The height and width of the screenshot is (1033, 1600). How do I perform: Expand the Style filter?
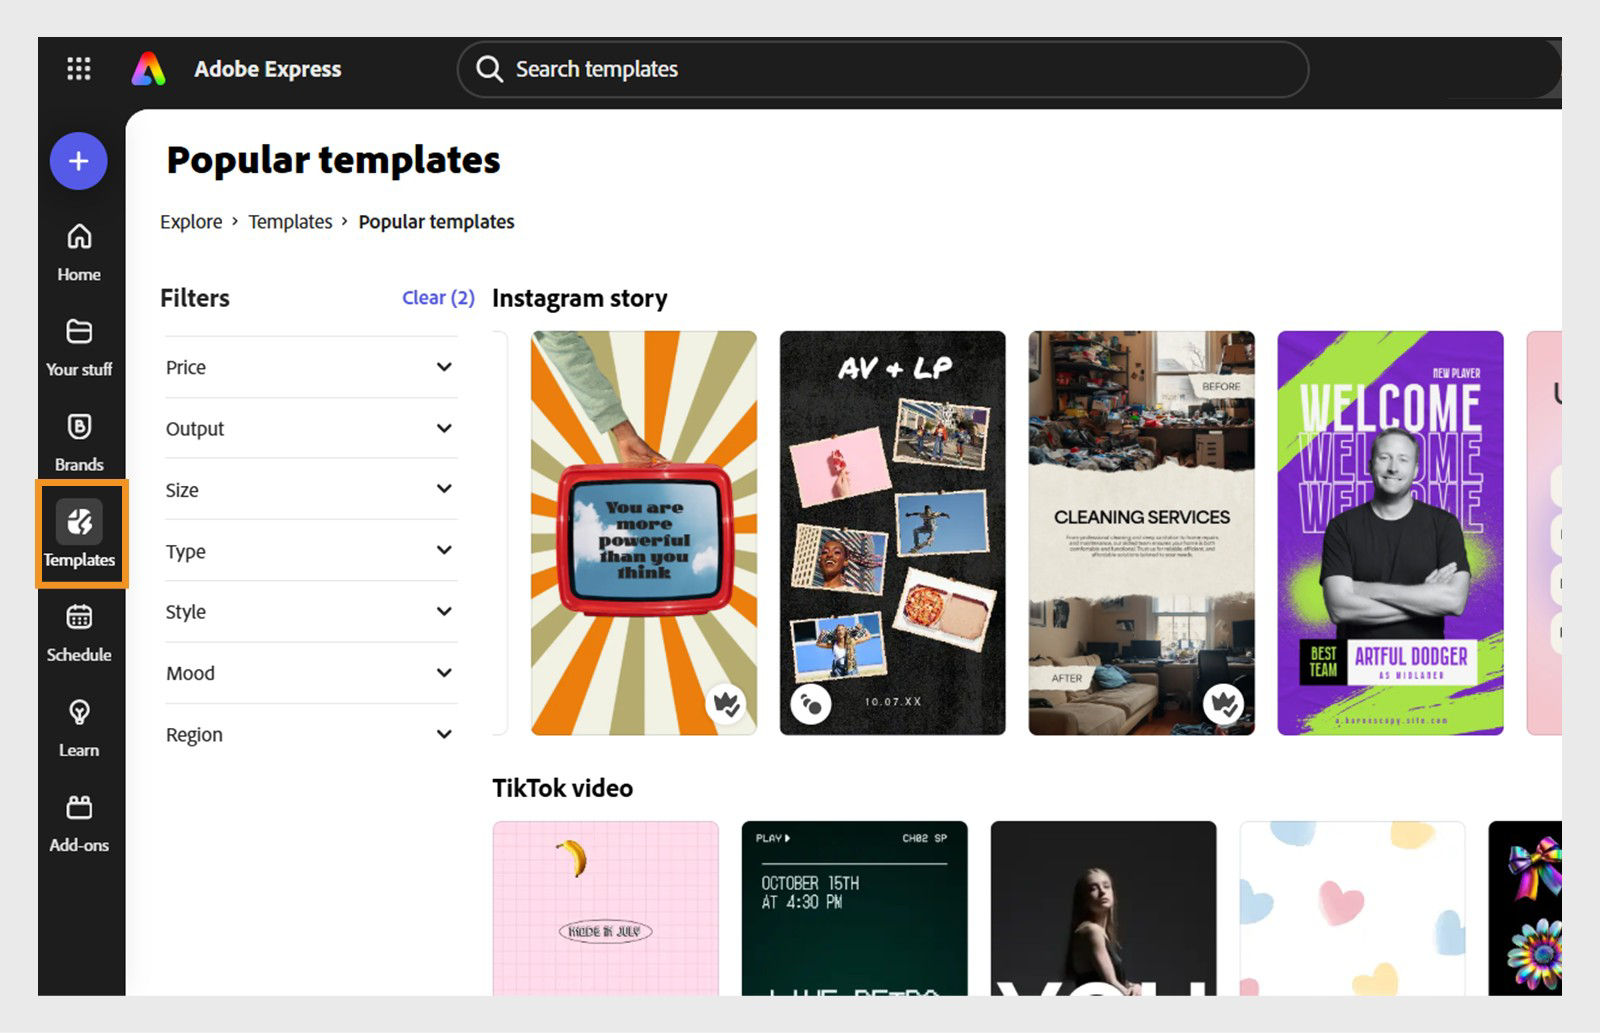pyautogui.click(x=310, y=612)
